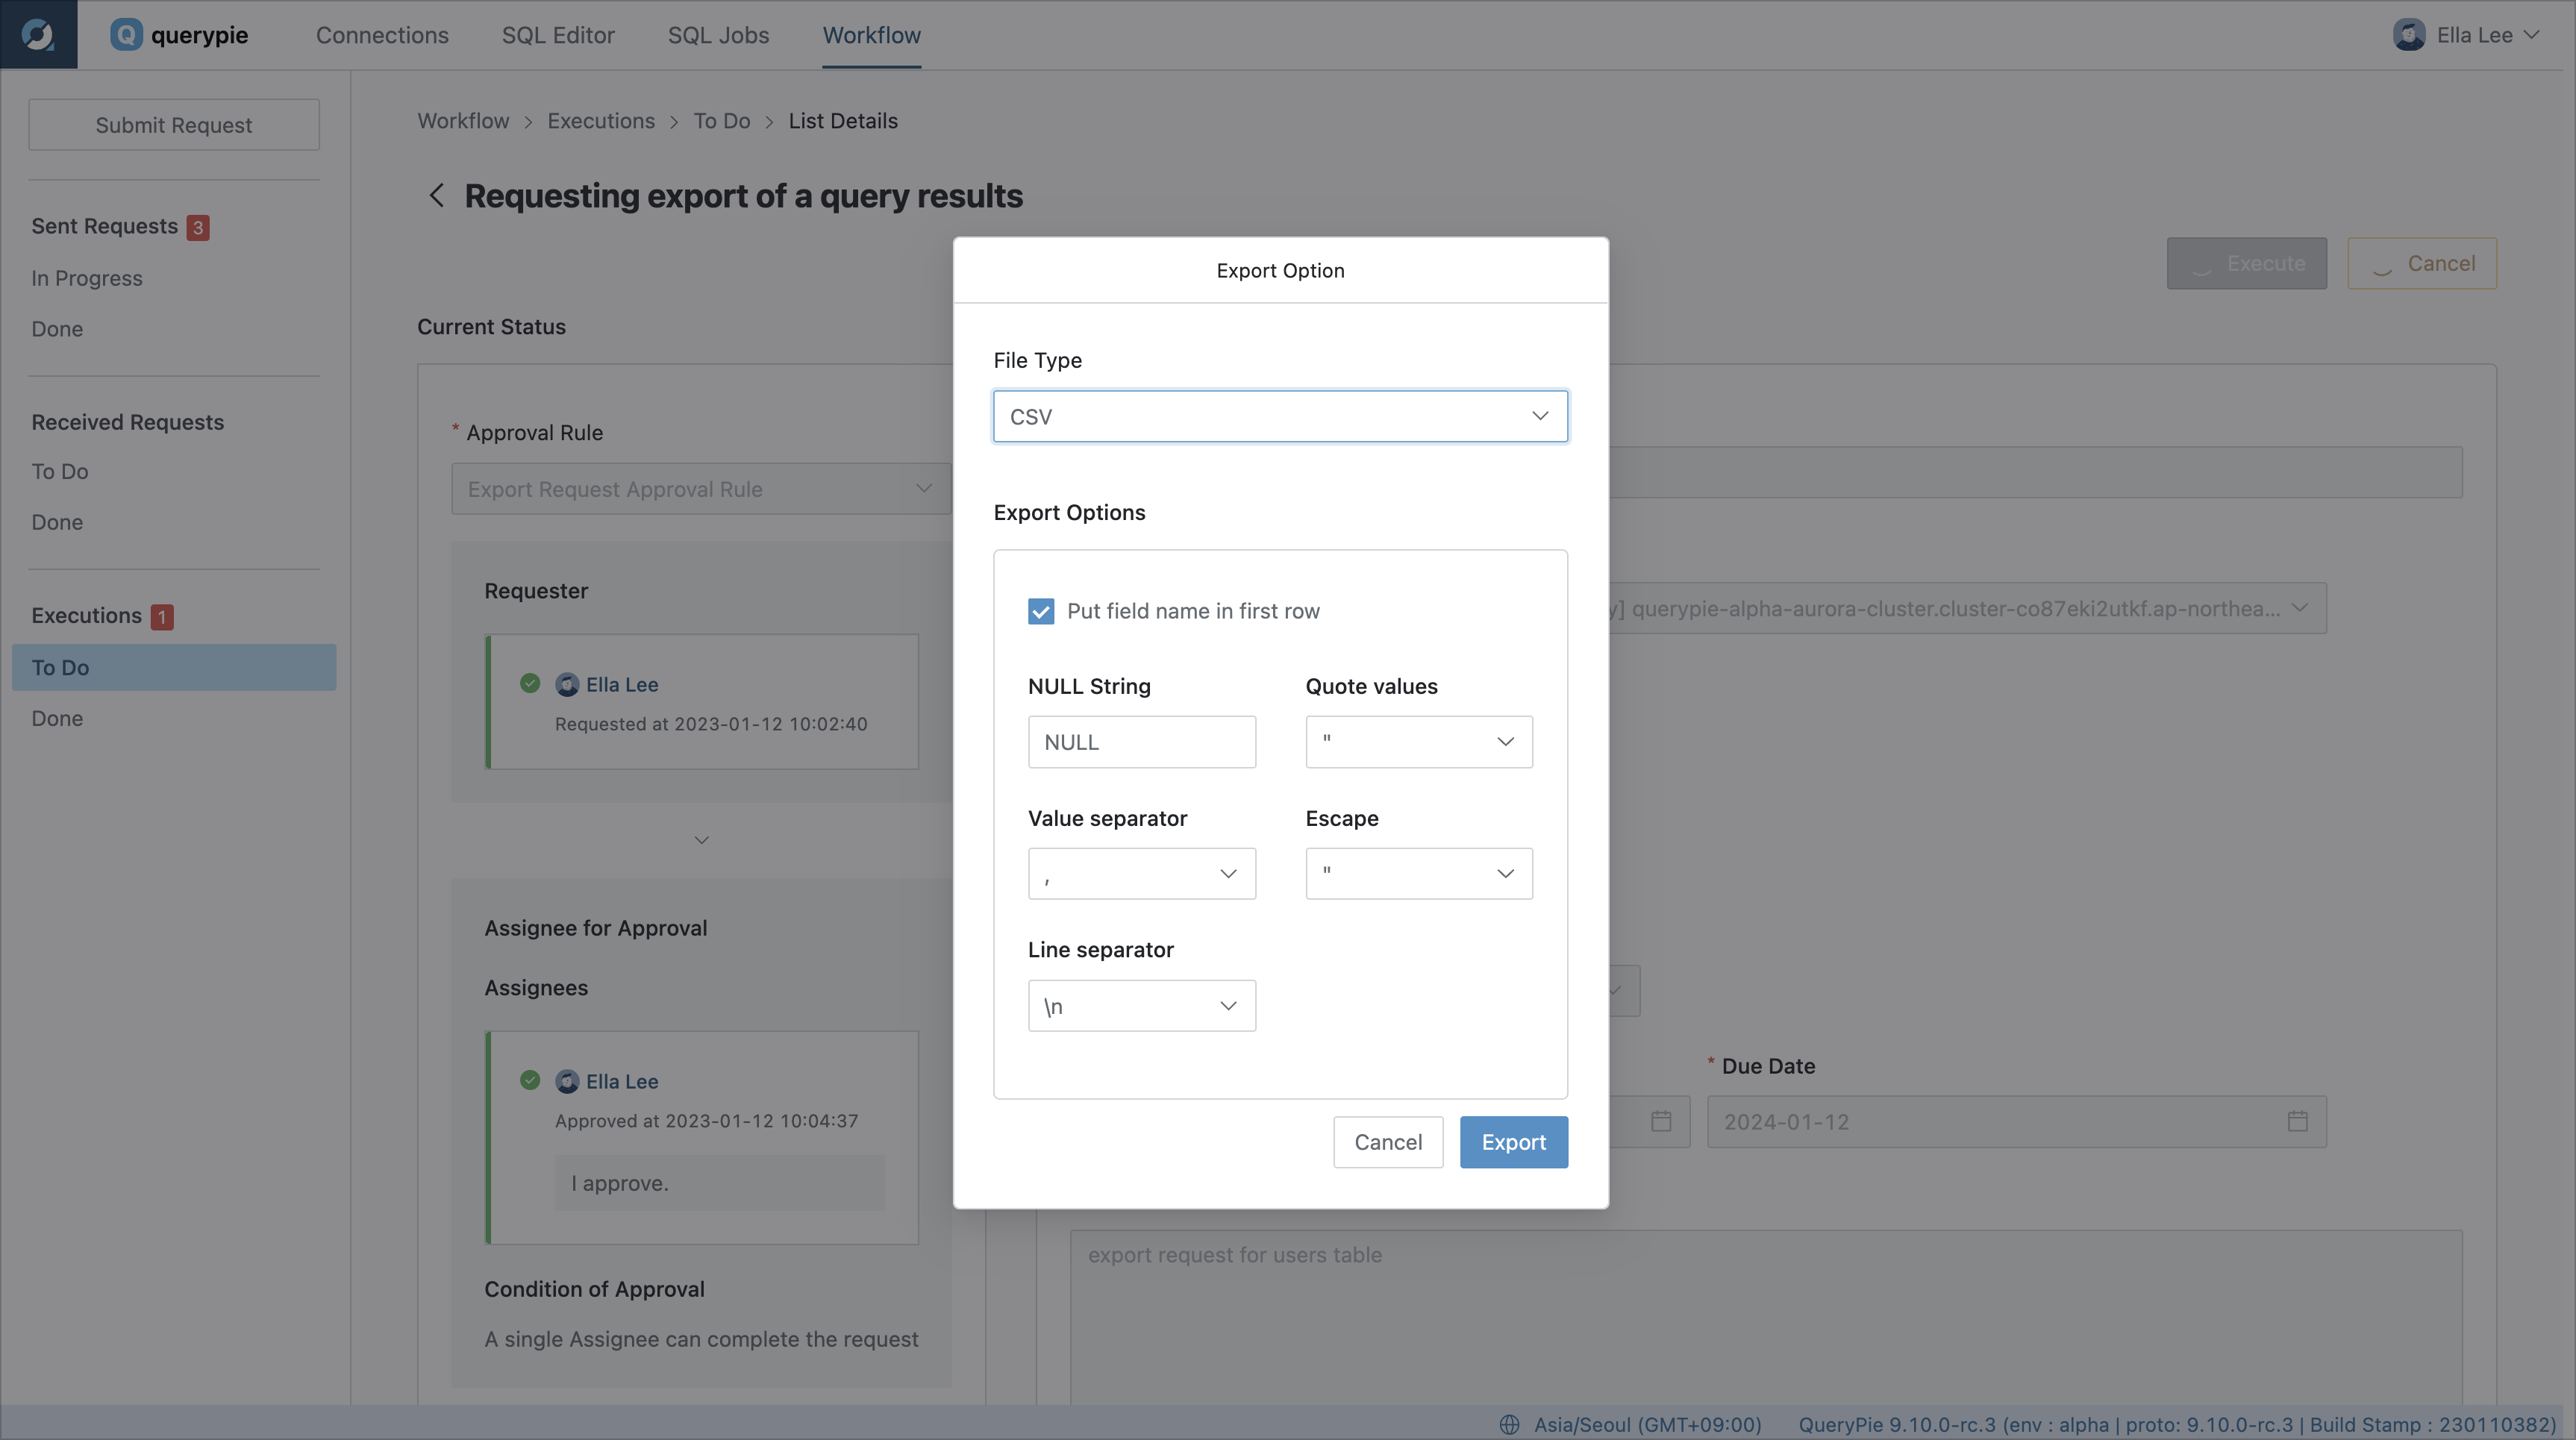2576x1440 pixels.
Task: Click the 'I approve.' comment text
Action: (620, 1183)
